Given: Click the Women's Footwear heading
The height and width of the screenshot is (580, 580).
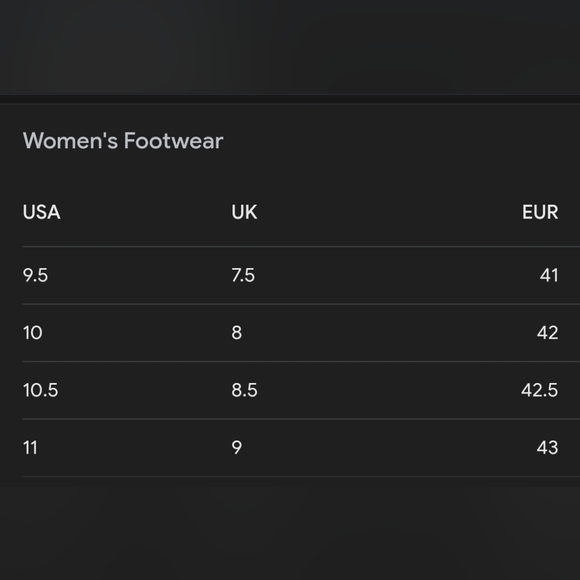Looking at the screenshot, I should click(123, 141).
